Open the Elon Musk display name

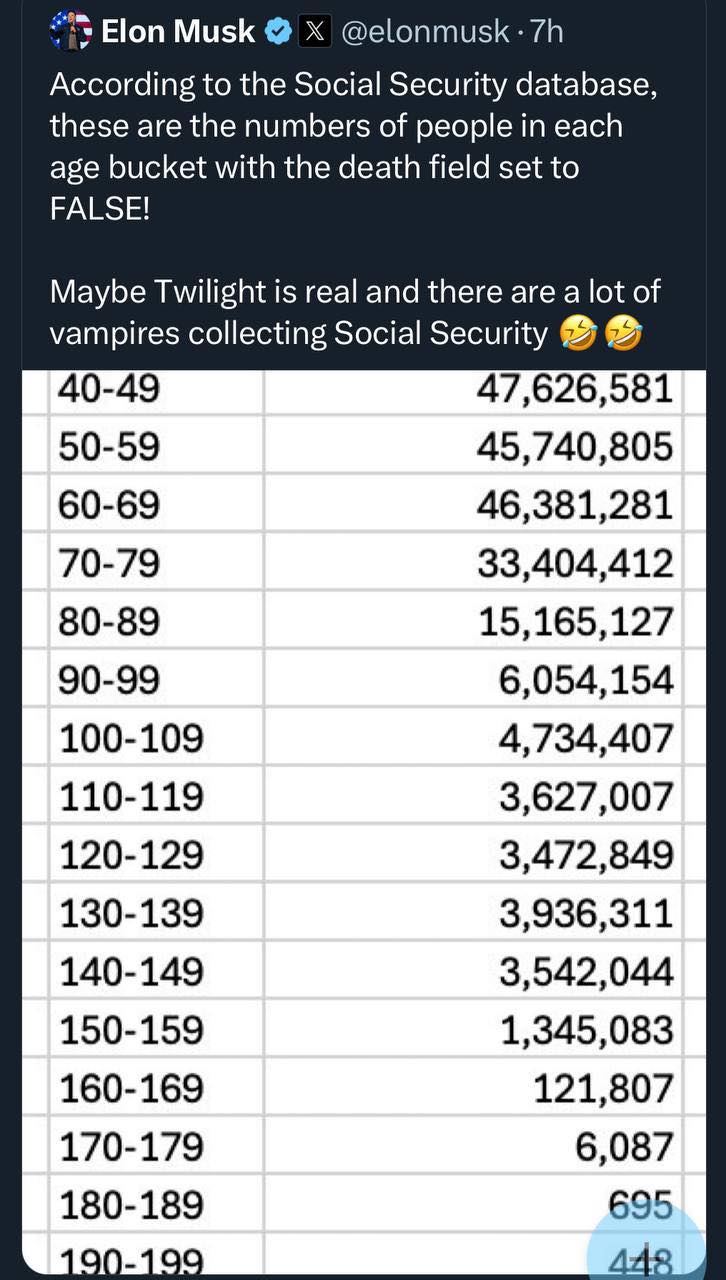[x=178, y=33]
